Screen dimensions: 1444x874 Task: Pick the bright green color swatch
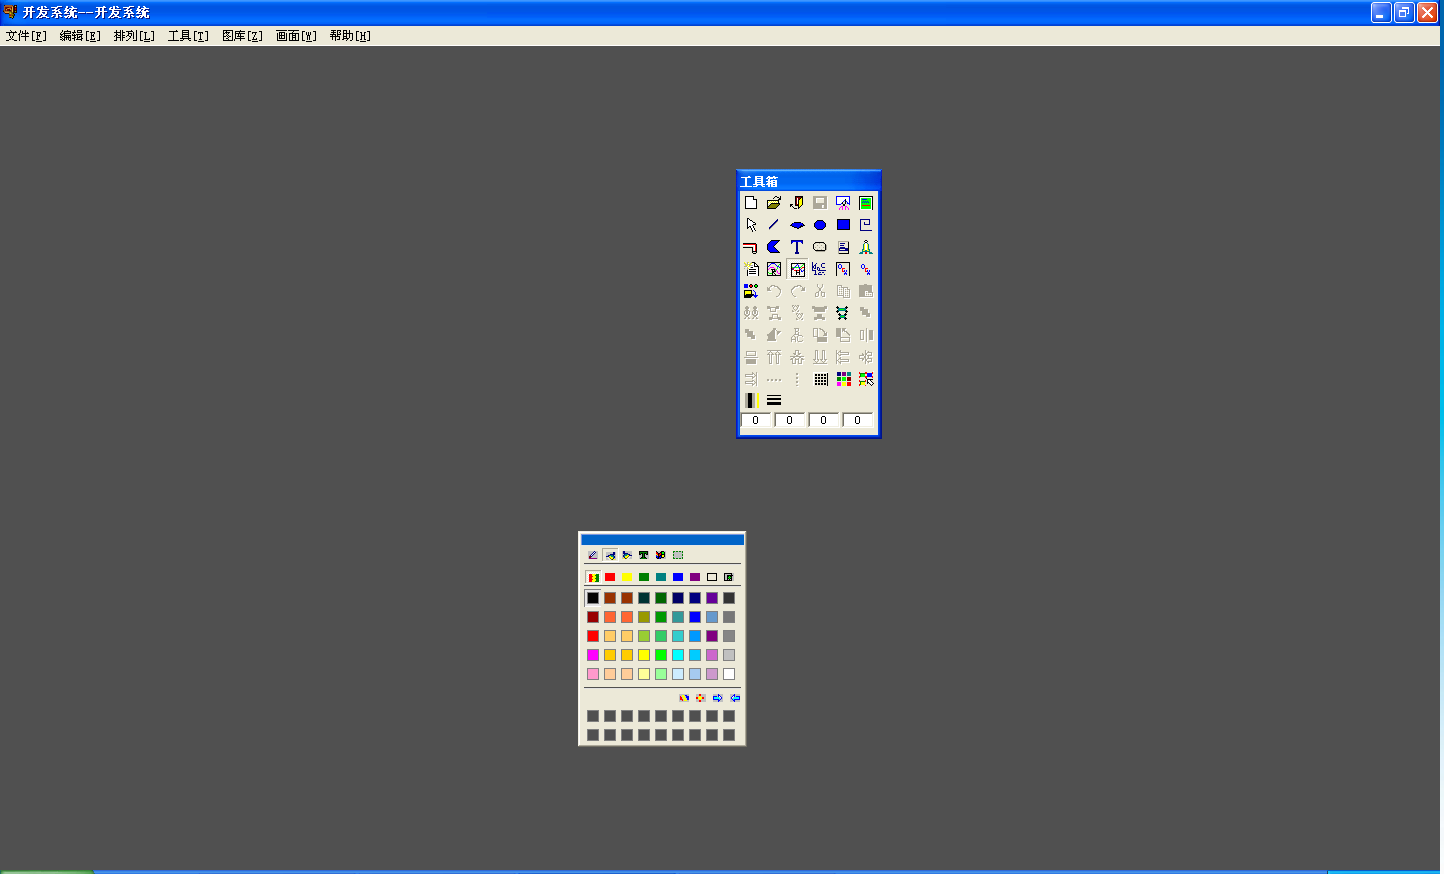click(661, 655)
